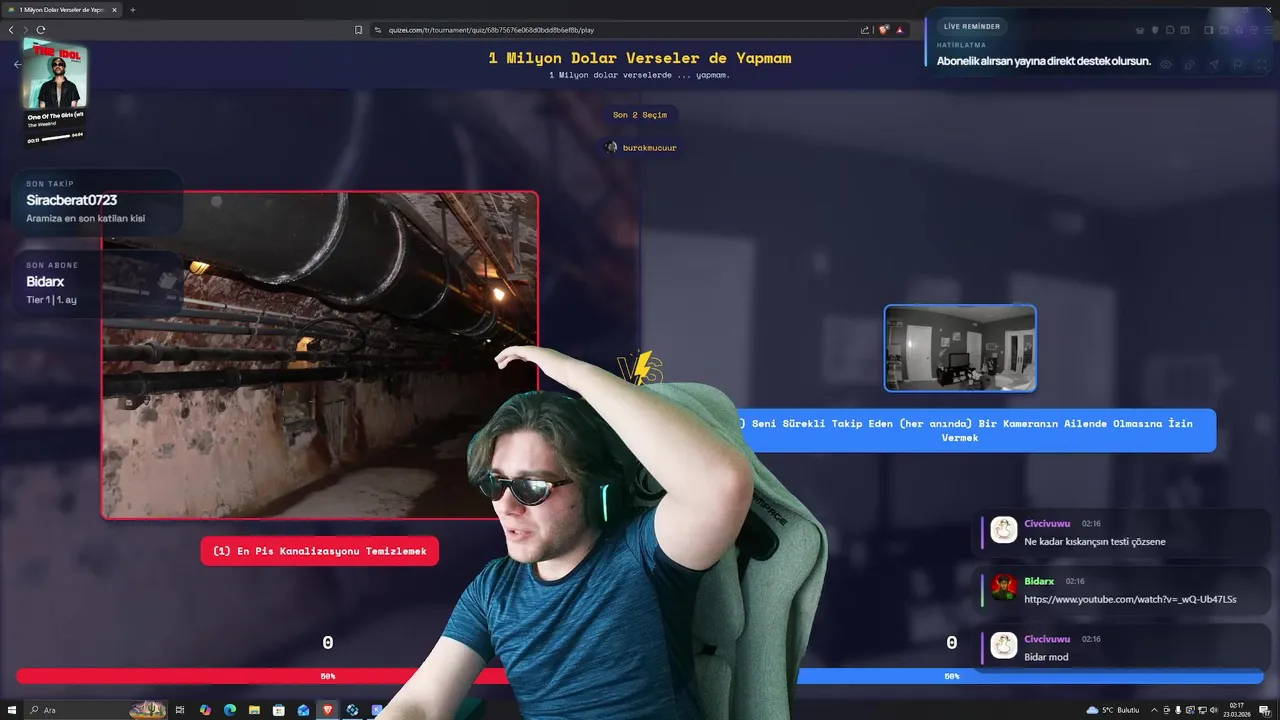Viewport: 1280px width, 720px height.
Task: Open the notification center with 17 badge
Action: point(1264,710)
